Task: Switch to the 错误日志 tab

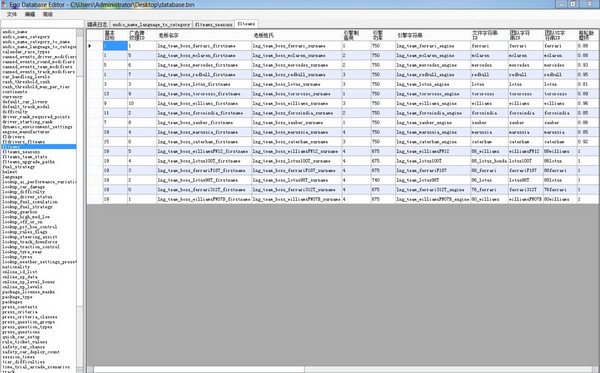Action: [97, 24]
